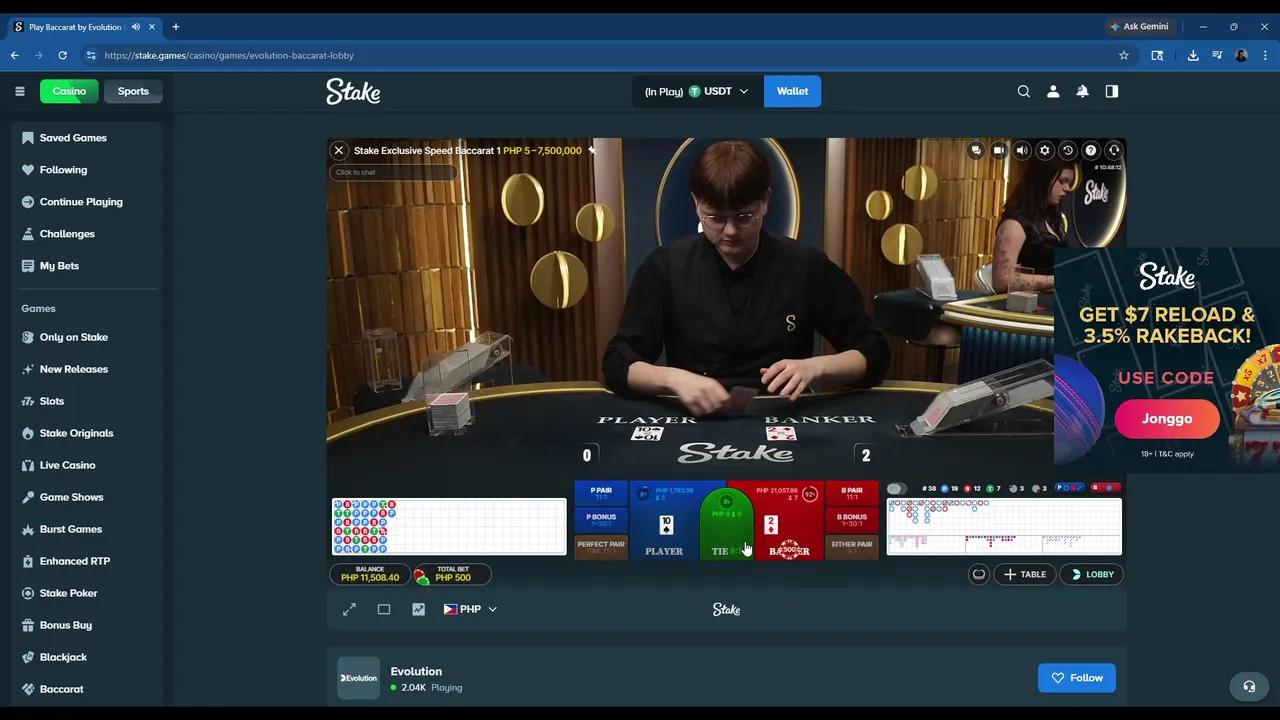Viewport: 1280px width, 720px height.
Task: Open a new browser tab
Action: (x=176, y=27)
